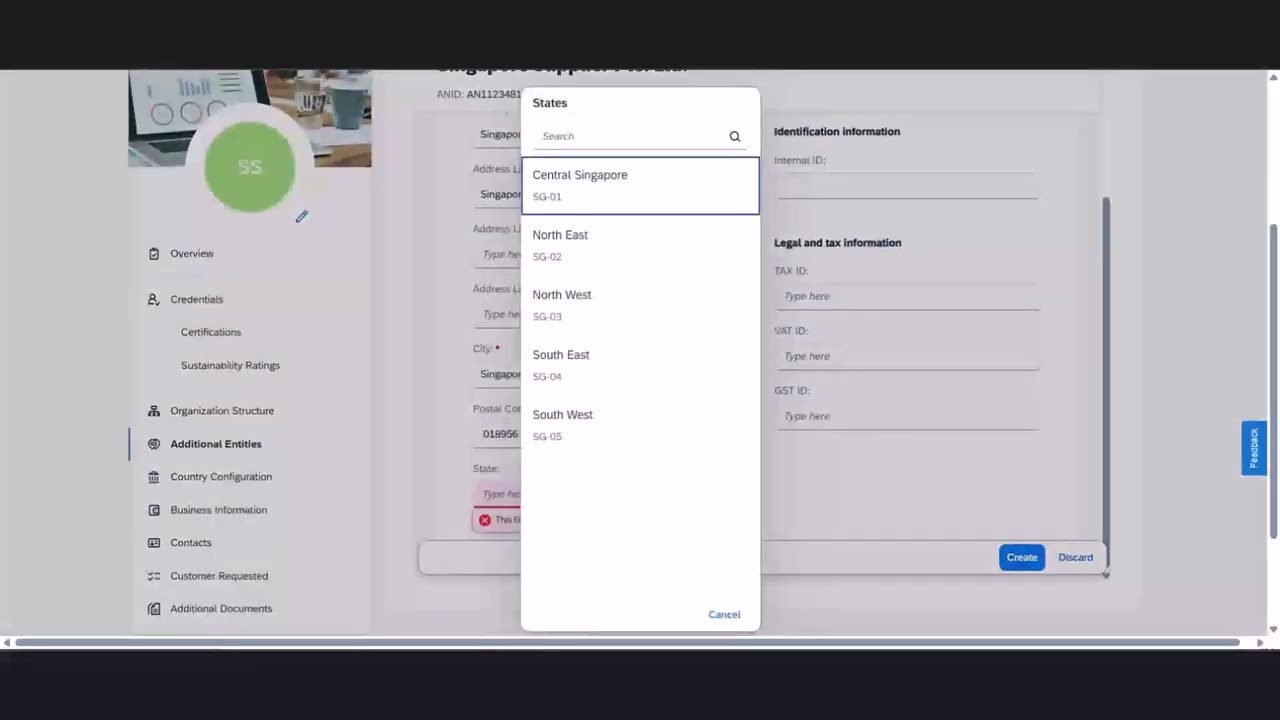
Task: Cancel the States dialog
Action: (724, 615)
